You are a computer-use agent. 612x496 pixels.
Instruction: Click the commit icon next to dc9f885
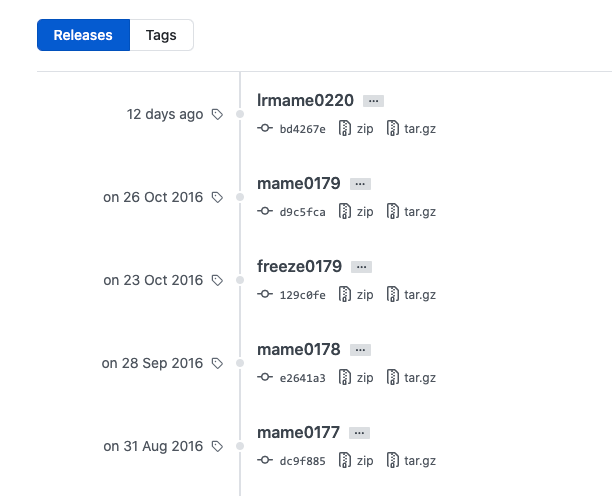[x=265, y=460]
